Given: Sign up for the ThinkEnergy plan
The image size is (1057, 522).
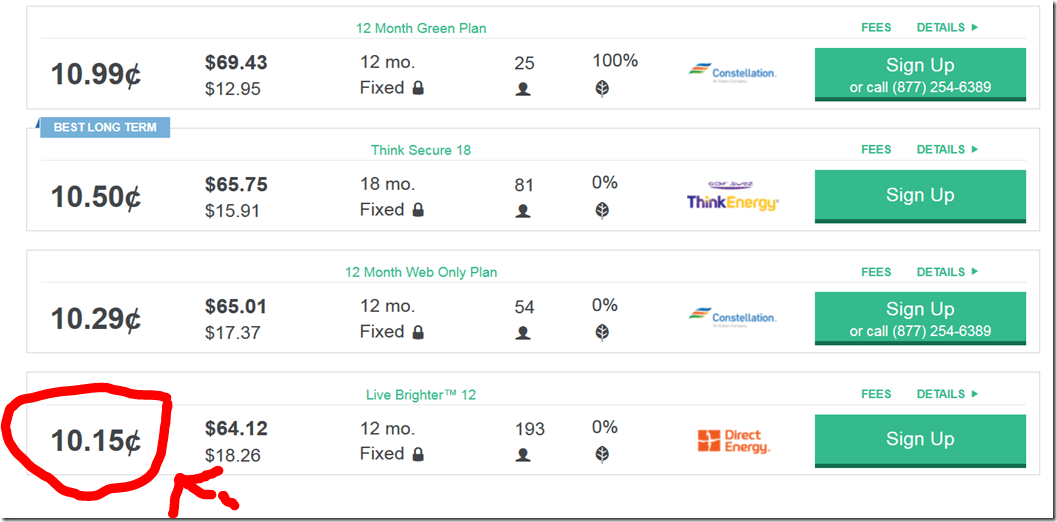Looking at the screenshot, I should (920, 196).
